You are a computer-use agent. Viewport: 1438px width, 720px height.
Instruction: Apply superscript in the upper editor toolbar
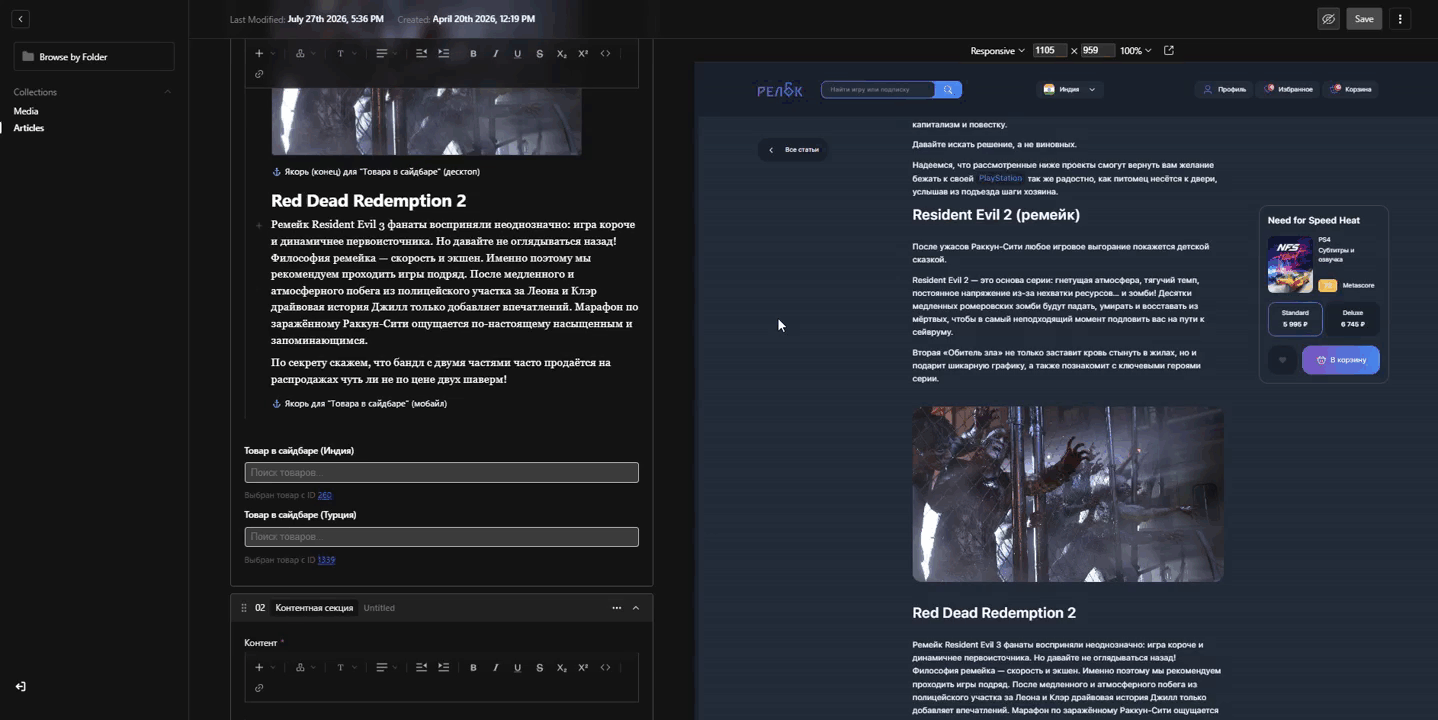[x=583, y=53]
